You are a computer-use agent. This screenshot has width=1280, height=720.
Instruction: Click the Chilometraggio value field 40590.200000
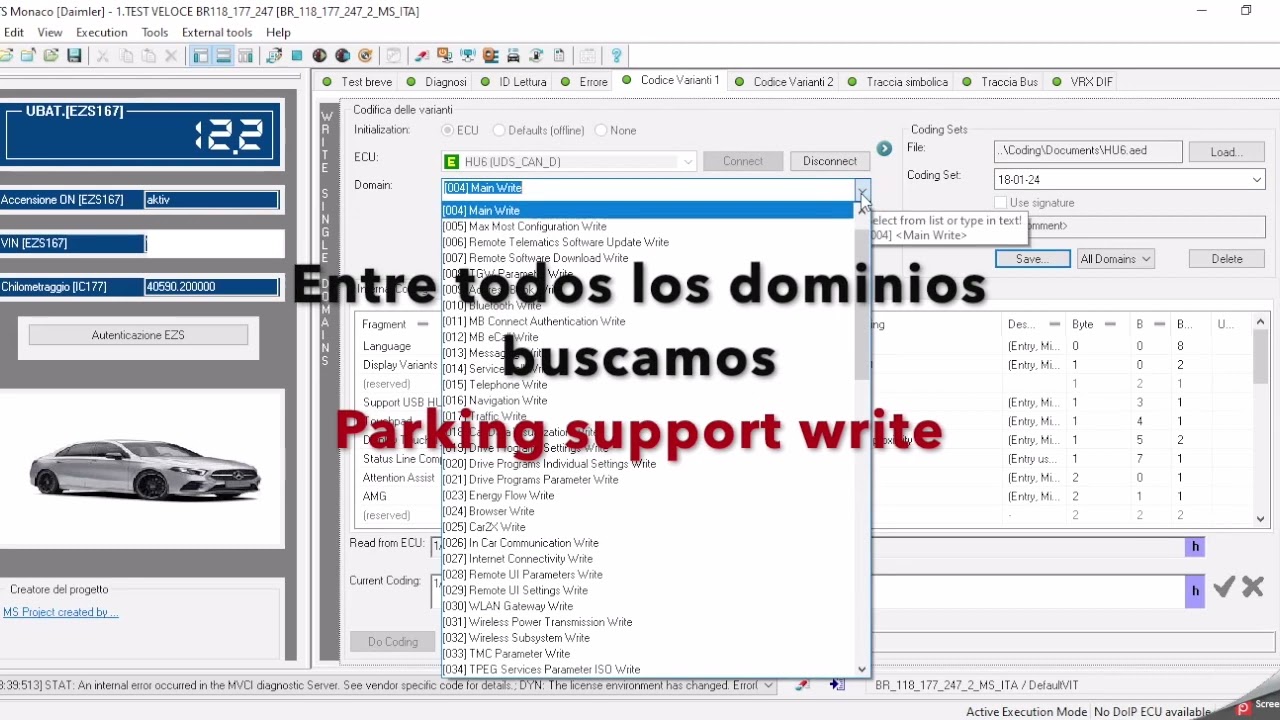pos(211,287)
